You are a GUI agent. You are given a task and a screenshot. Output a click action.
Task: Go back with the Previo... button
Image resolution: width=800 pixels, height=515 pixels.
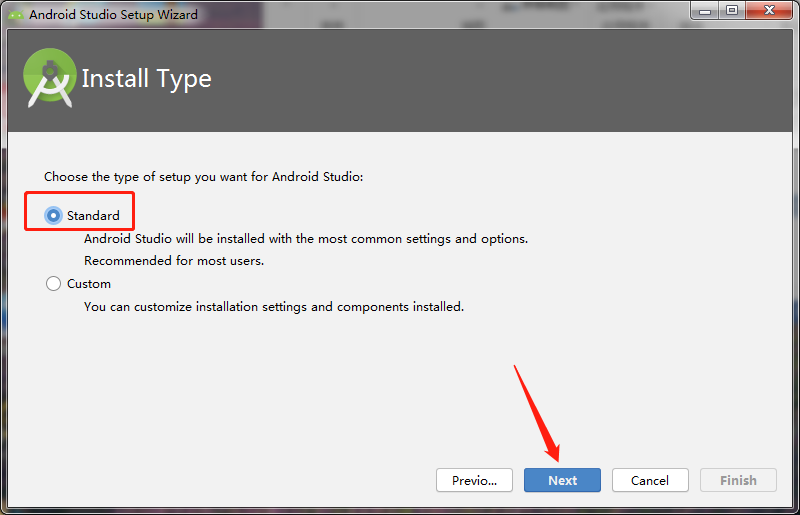[474, 480]
